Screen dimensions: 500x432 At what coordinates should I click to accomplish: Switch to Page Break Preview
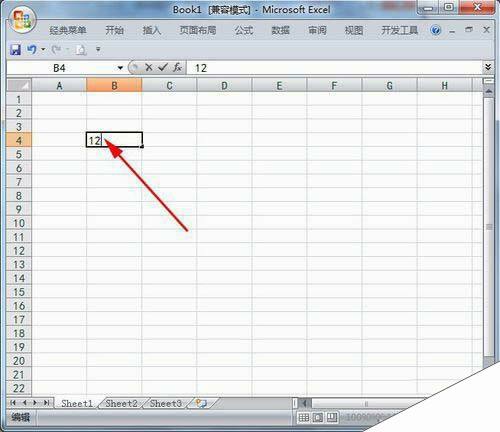332,417
